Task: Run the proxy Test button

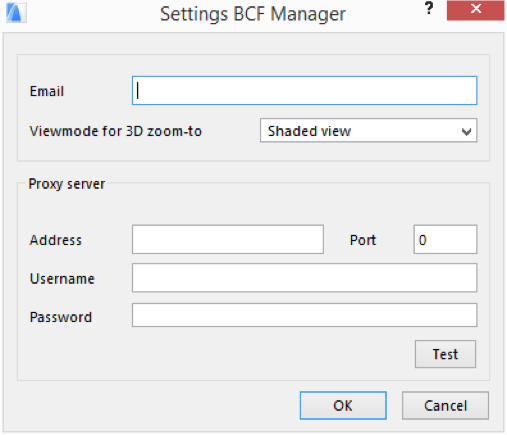Action: [x=445, y=354]
